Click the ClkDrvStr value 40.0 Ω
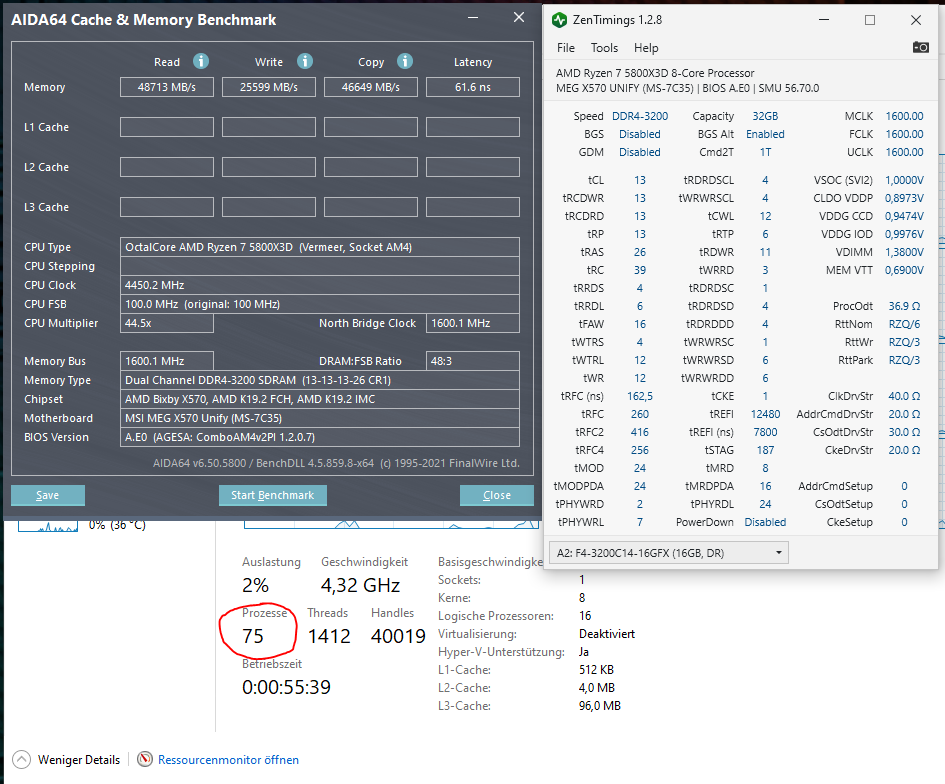This screenshot has height=784, width=945. click(x=904, y=396)
